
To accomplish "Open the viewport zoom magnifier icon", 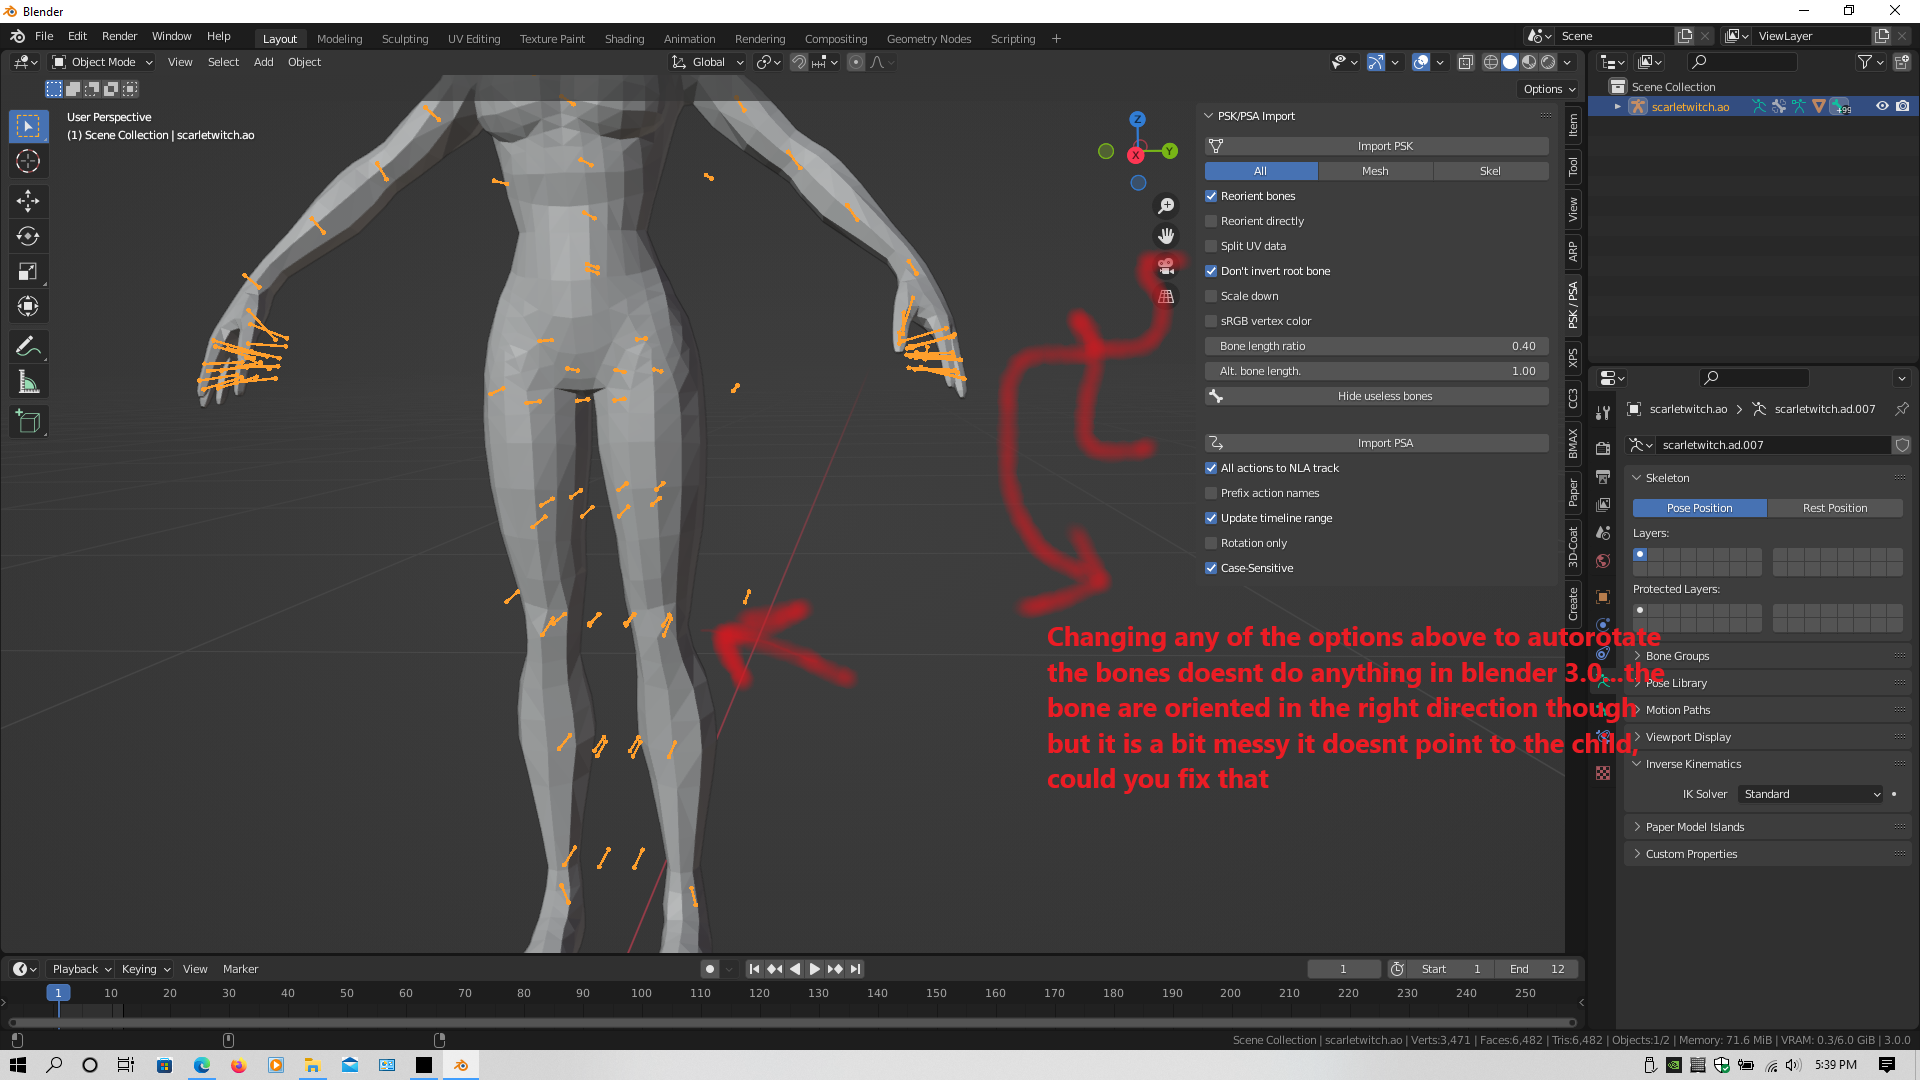I will tap(1166, 205).
